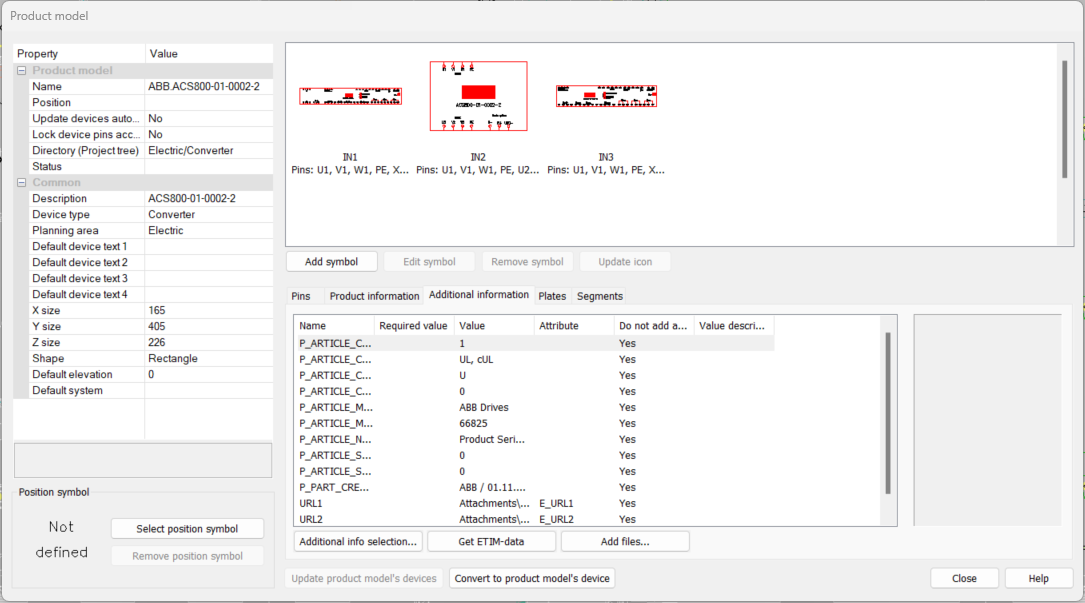
Task: Collapse the Common property group
Action: pyautogui.click(x=21, y=183)
